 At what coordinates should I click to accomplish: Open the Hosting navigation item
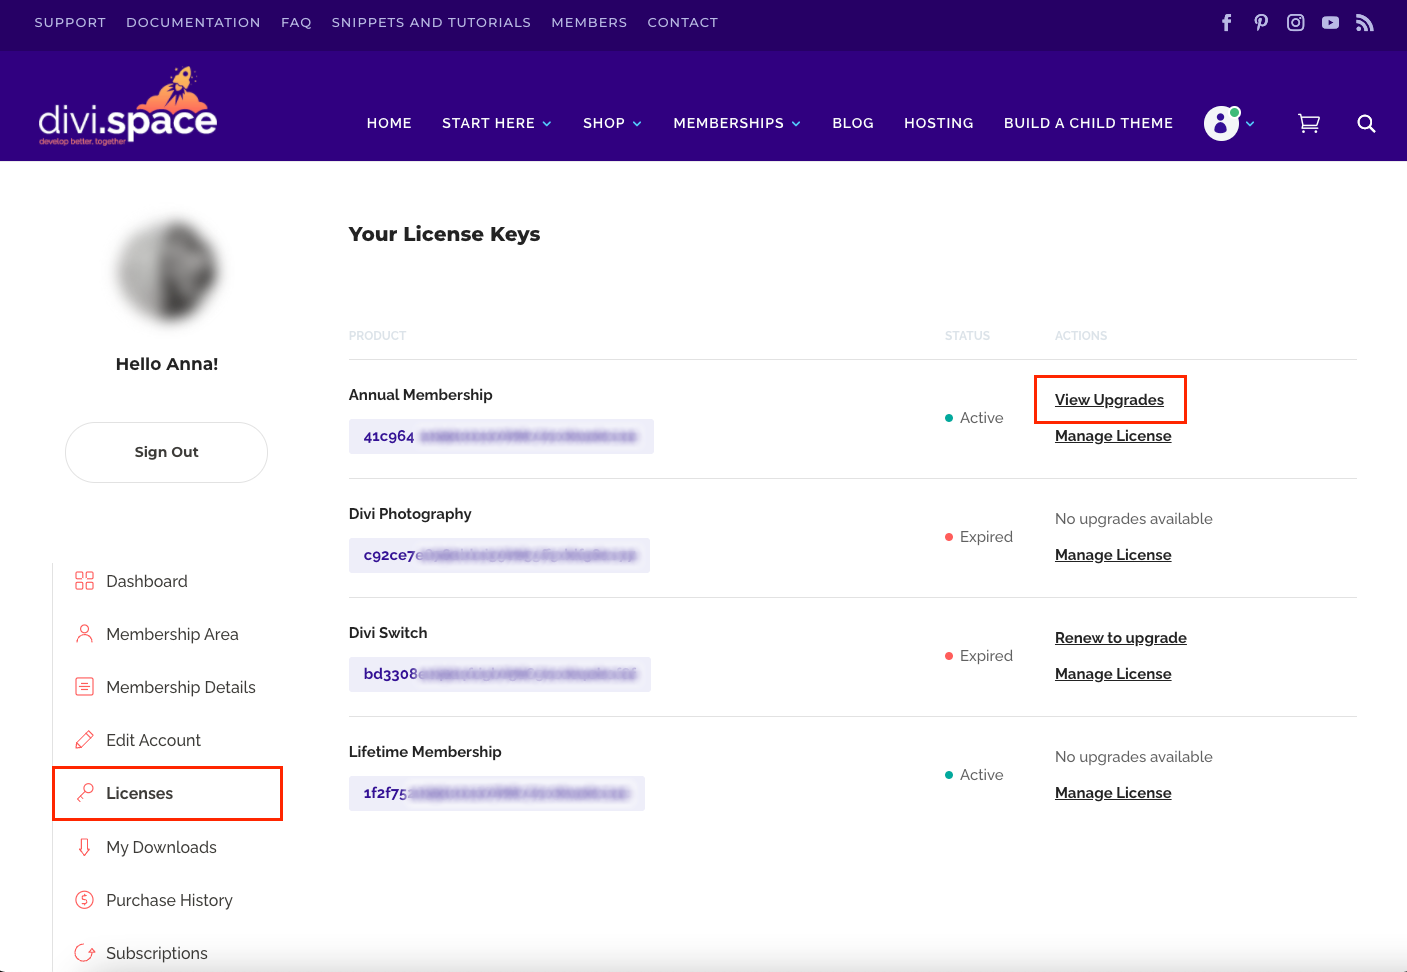(939, 123)
